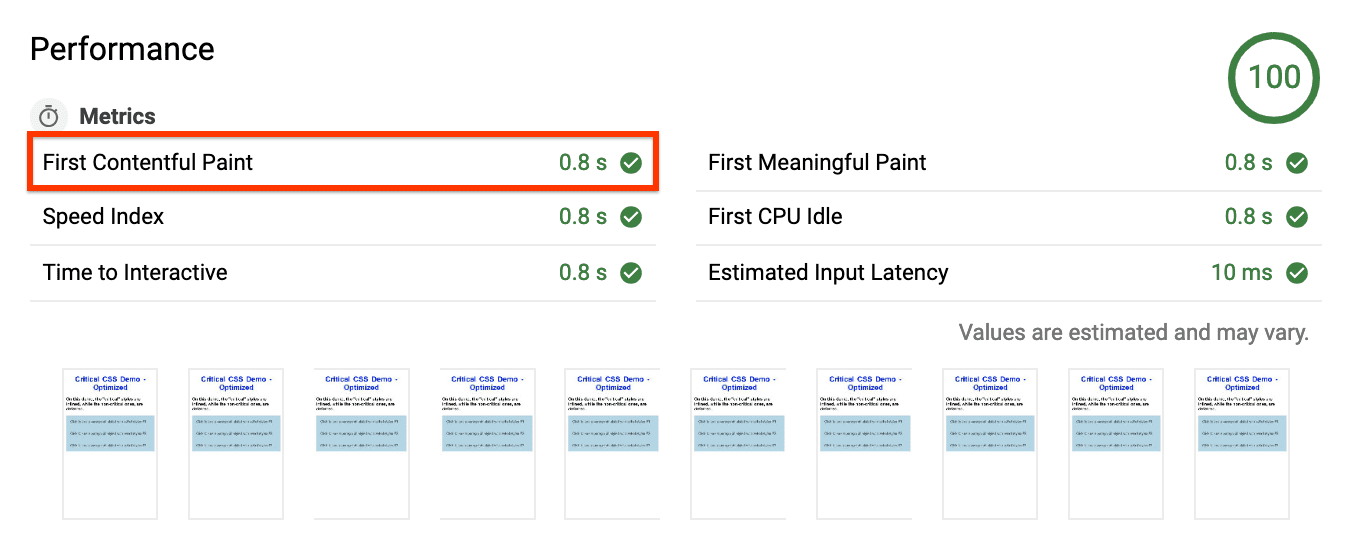1361x551 pixels.
Task: Click the Performance section heading
Action: click(x=122, y=49)
